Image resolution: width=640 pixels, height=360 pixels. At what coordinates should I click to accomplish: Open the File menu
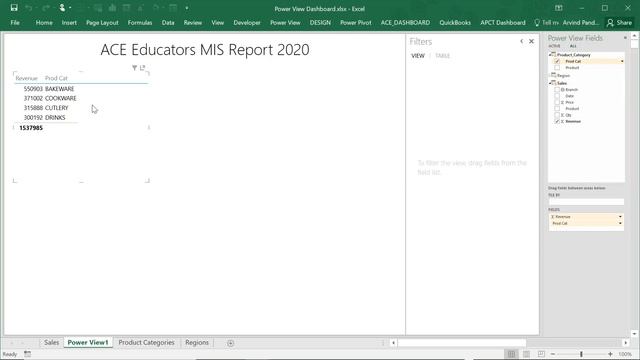click(15, 23)
